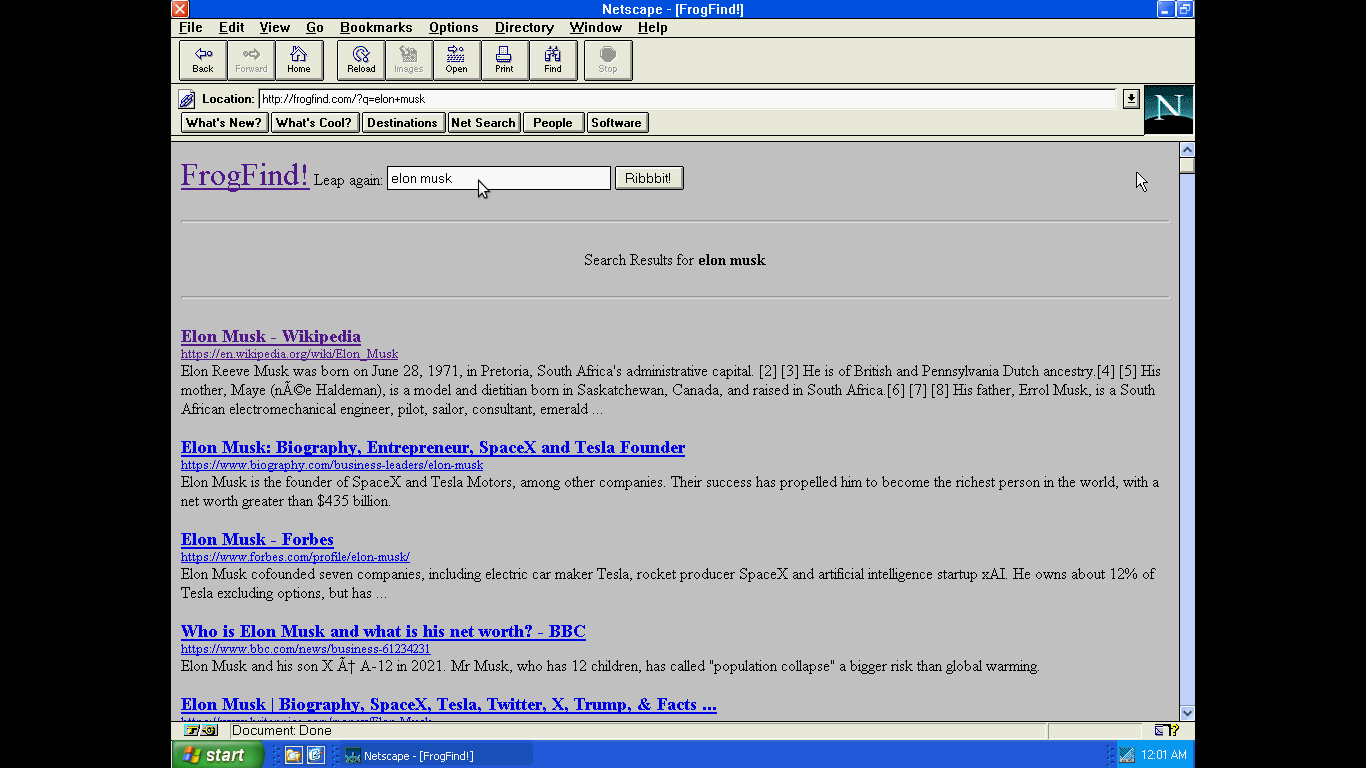Viewport: 1366px width, 768px height.
Task: Open the Directory menu
Action: click(524, 28)
